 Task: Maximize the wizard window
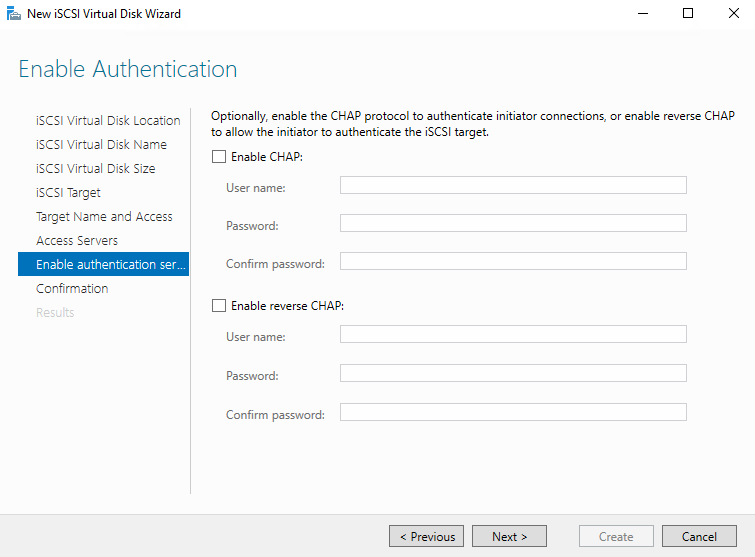click(688, 14)
